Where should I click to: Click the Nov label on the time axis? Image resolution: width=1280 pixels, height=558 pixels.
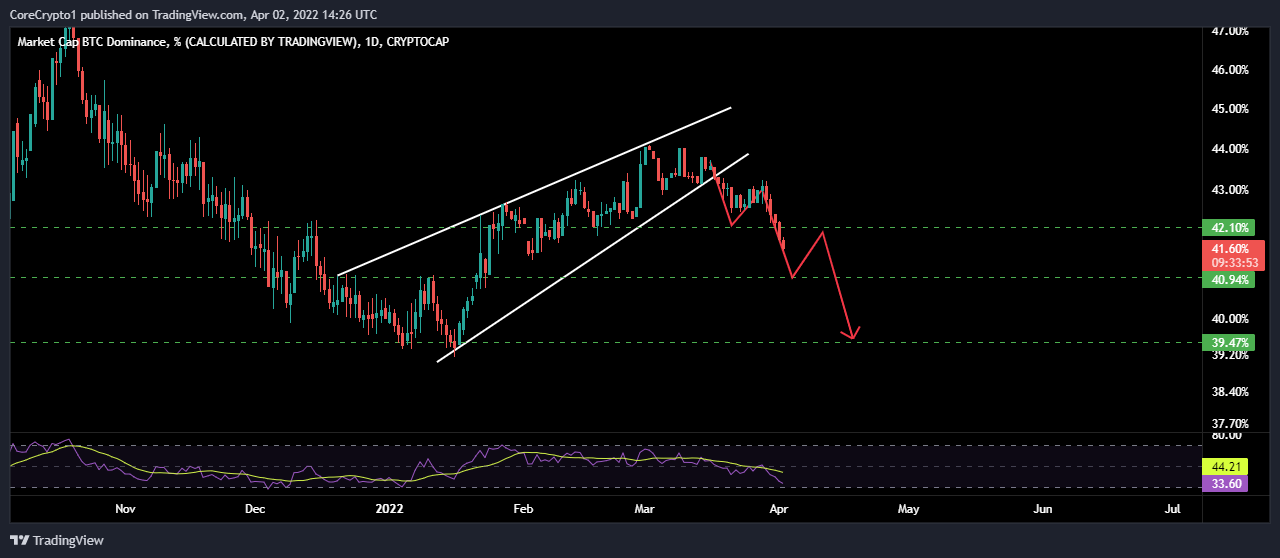(x=125, y=509)
